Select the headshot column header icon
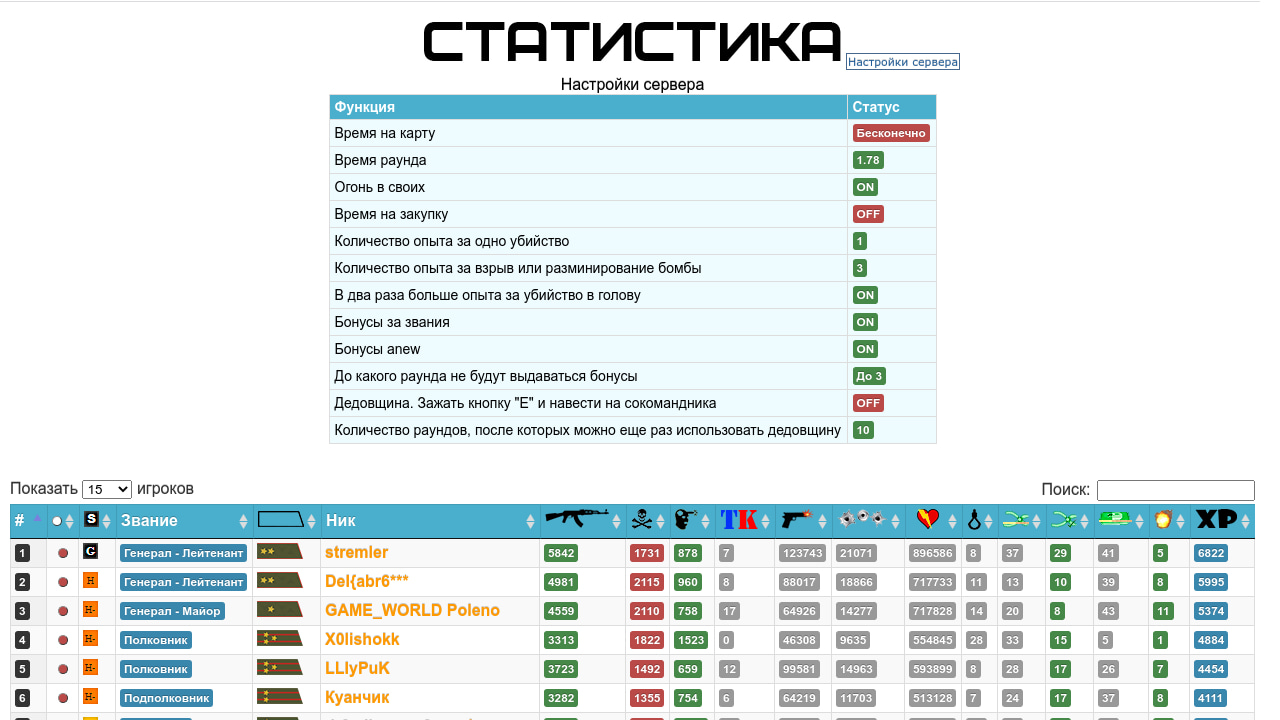The width and height of the screenshot is (1280, 720). 686,520
